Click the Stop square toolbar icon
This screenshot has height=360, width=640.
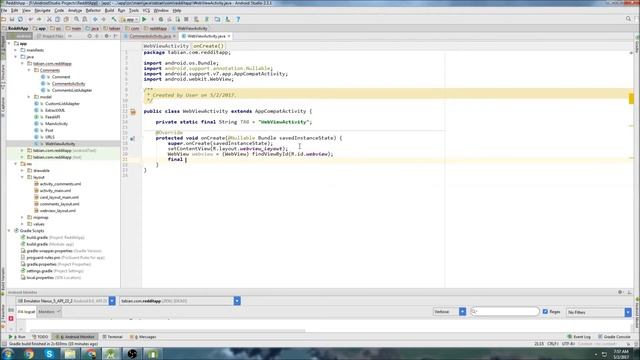[x=187, y=19]
